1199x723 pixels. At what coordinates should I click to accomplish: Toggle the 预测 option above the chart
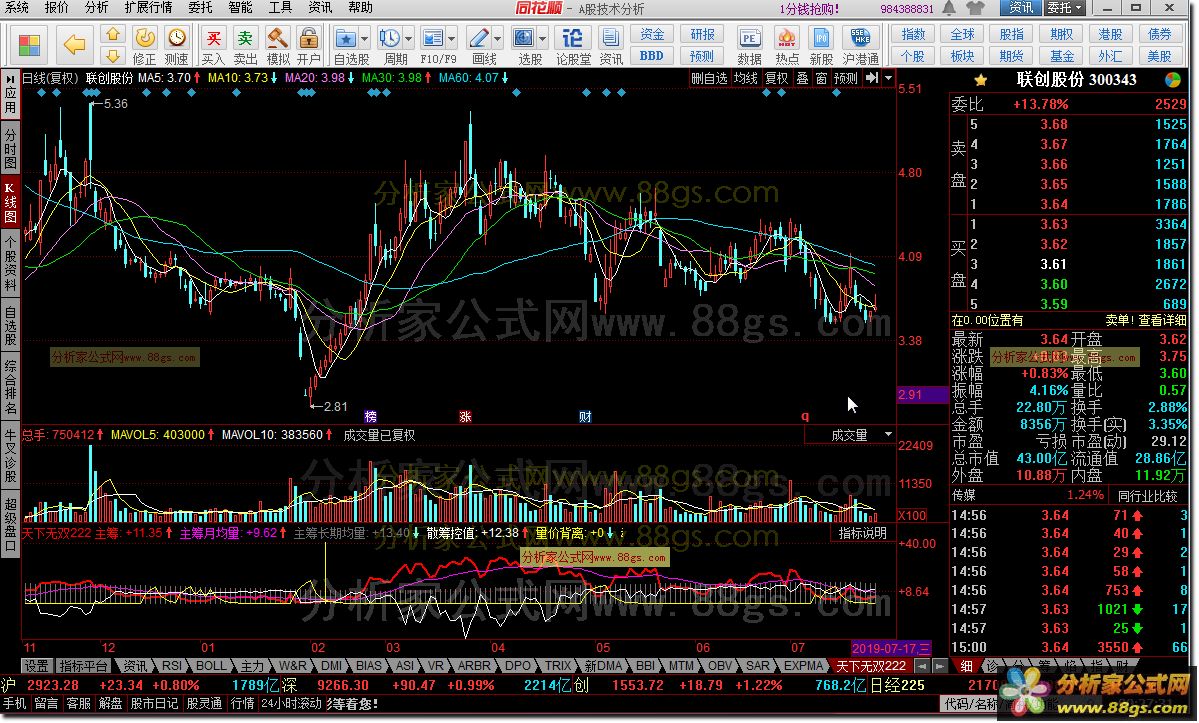846,78
